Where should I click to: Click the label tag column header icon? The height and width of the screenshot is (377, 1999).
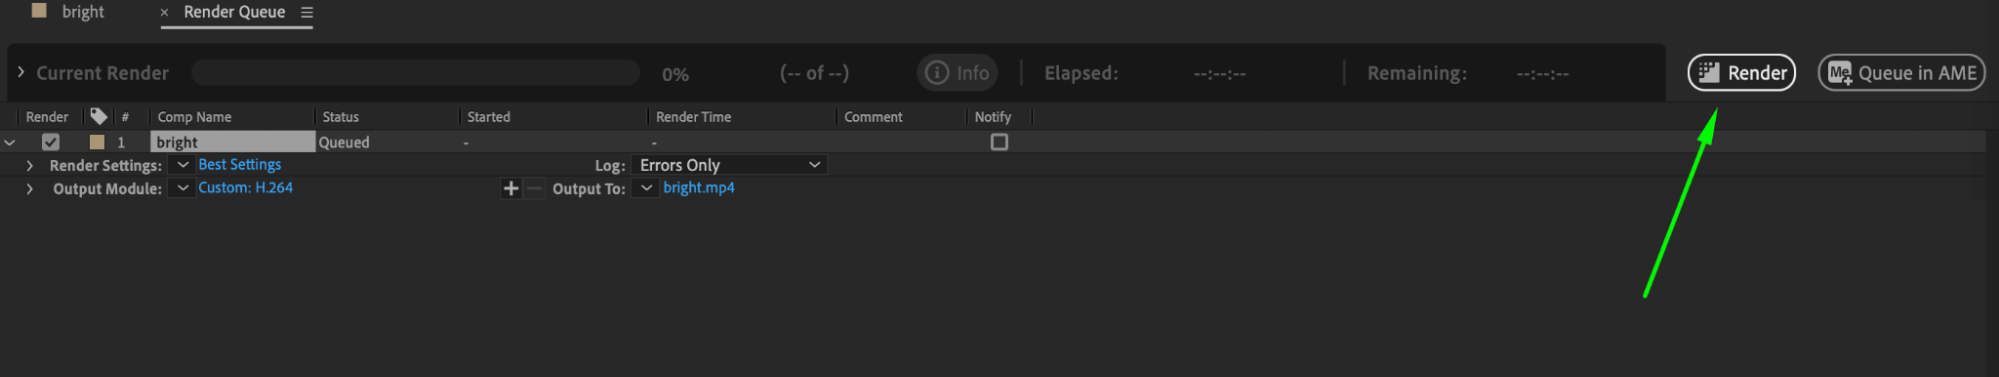click(x=98, y=116)
